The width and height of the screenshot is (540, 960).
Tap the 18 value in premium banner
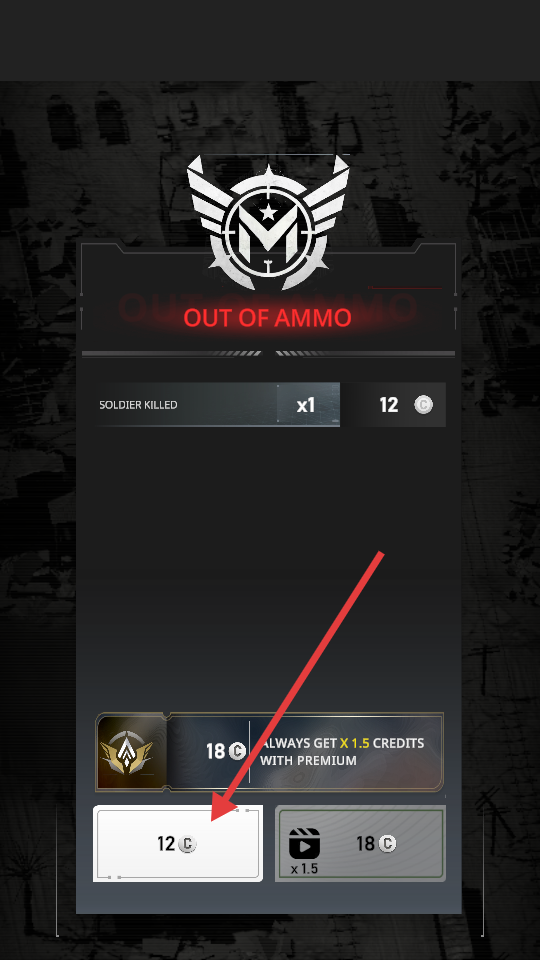click(x=216, y=751)
